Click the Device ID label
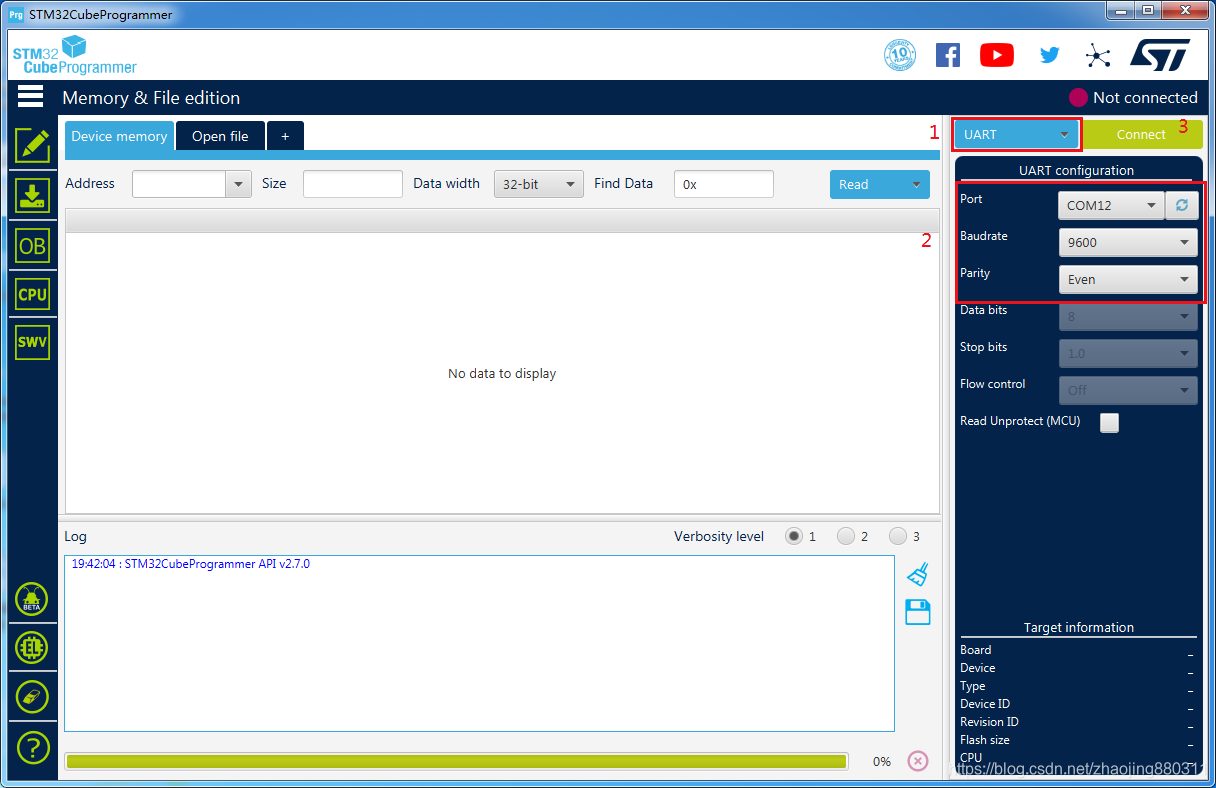Screen dimensions: 1216x788 point(985,704)
